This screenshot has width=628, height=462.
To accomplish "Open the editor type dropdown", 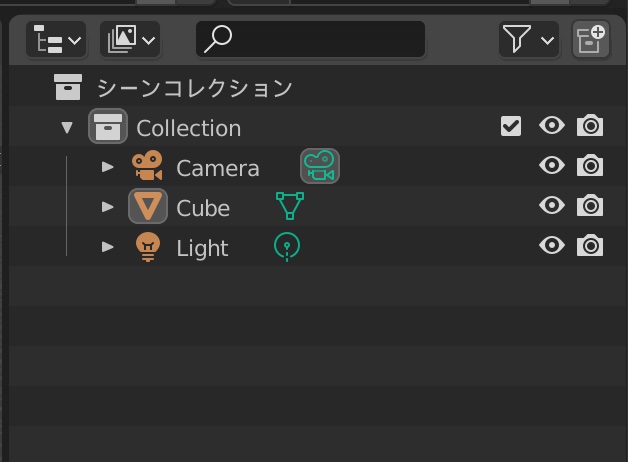I will (x=58, y=40).
